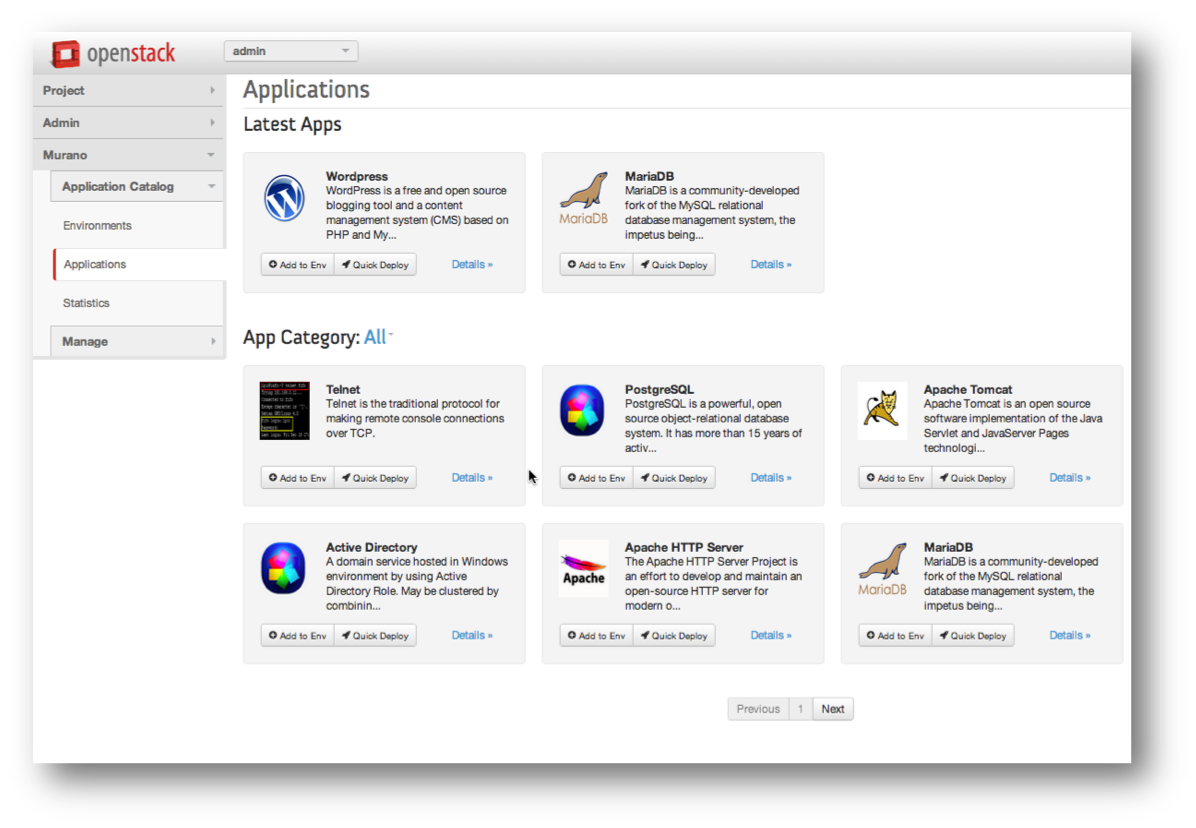Click the Wordpress app icon

click(284, 198)
